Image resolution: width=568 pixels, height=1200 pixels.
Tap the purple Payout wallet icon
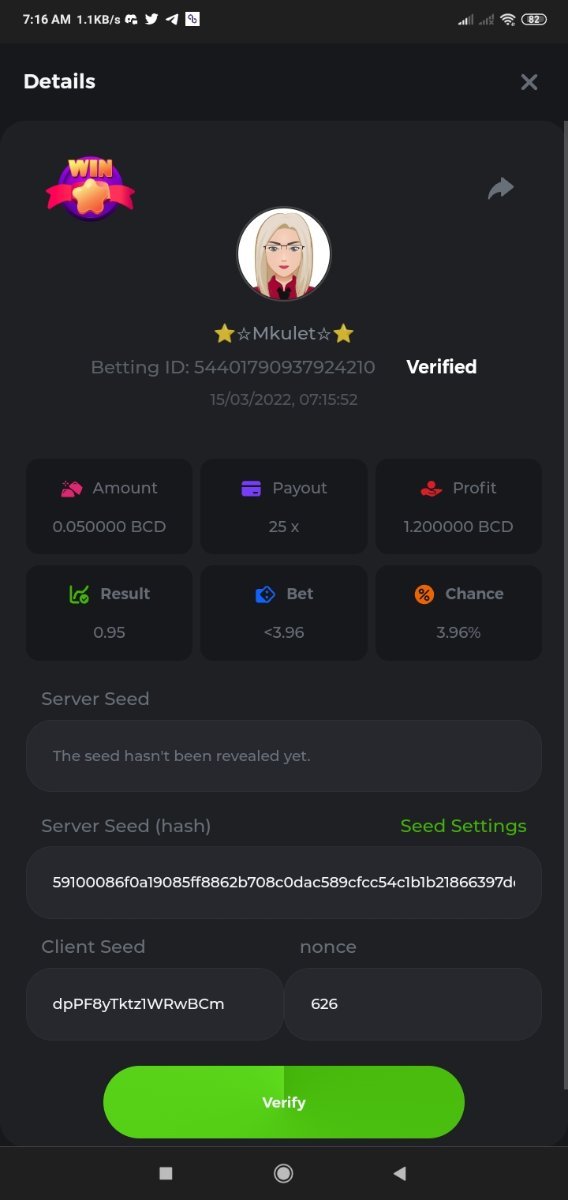click(251, 488)
